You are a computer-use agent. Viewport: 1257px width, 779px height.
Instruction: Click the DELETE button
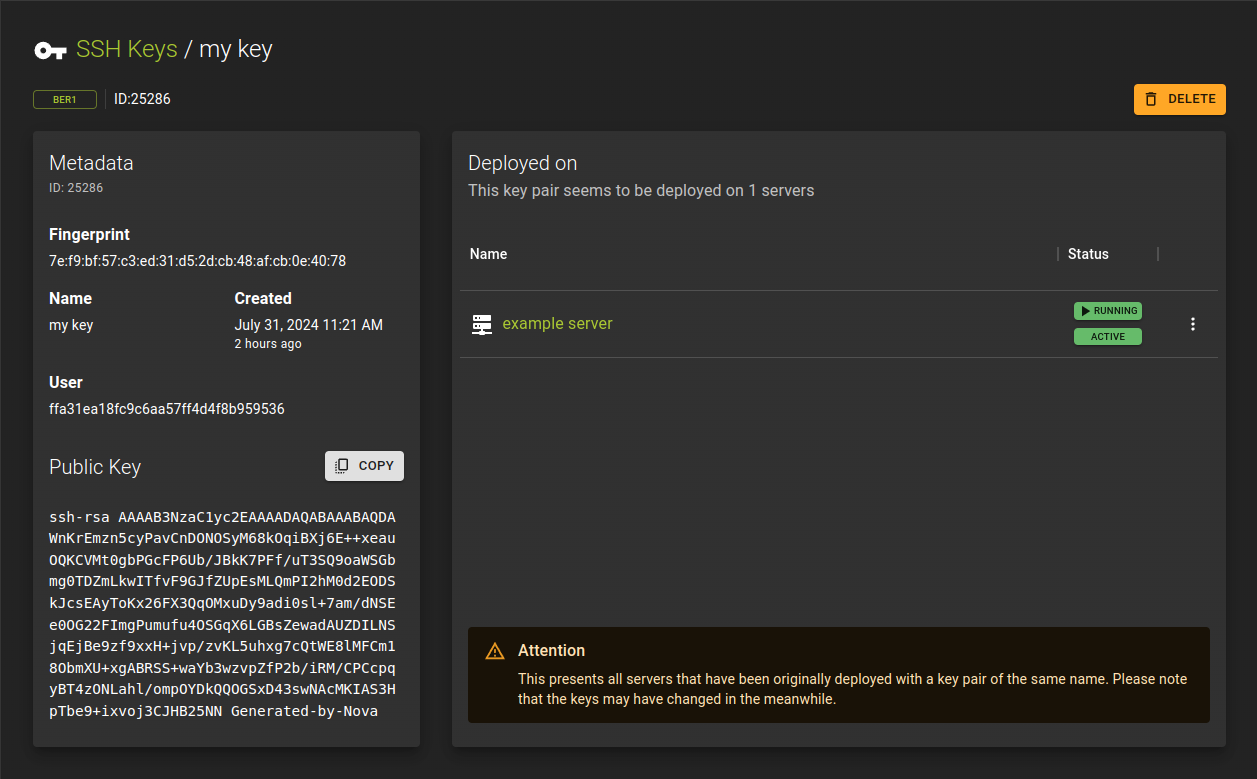tap(1179, 99)
